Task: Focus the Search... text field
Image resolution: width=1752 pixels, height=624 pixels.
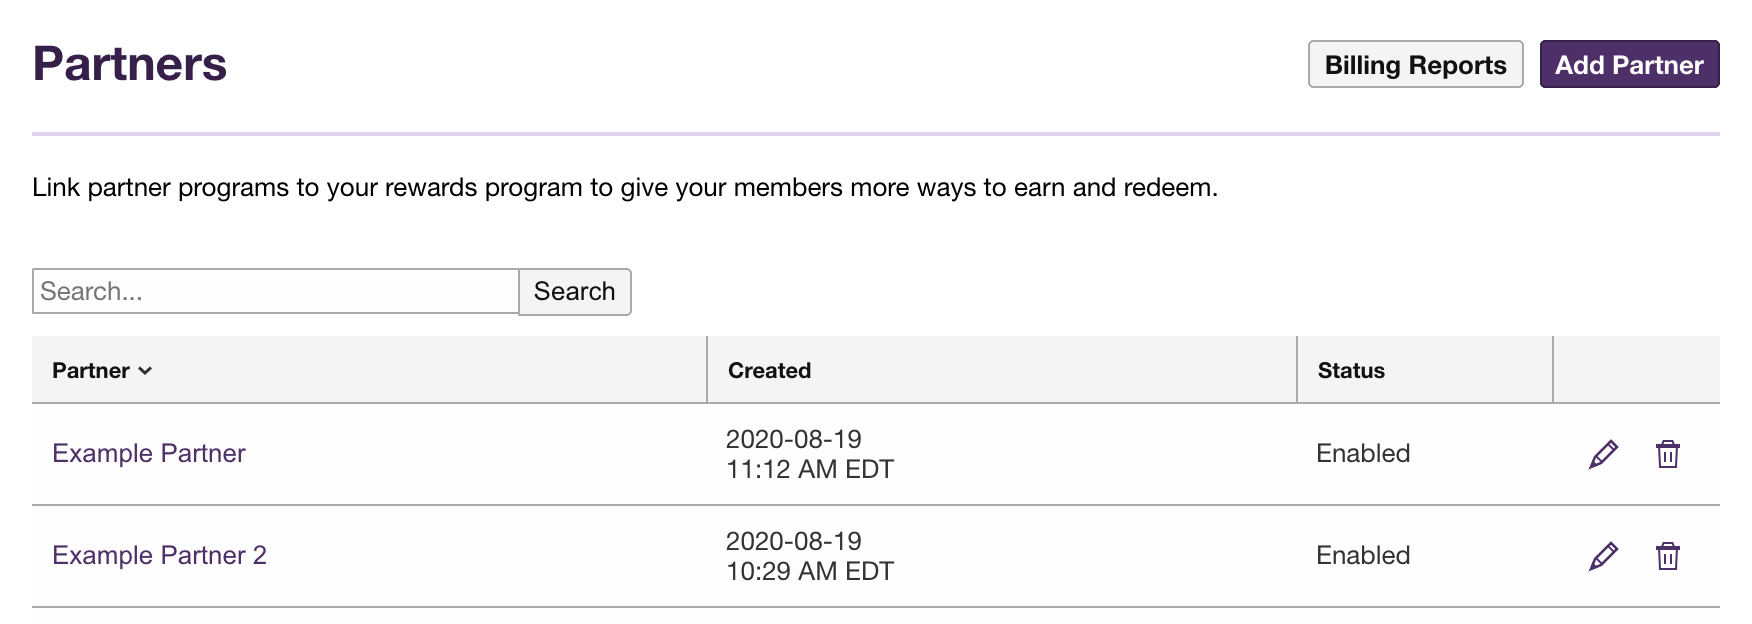Action: [x=275, y=291]
